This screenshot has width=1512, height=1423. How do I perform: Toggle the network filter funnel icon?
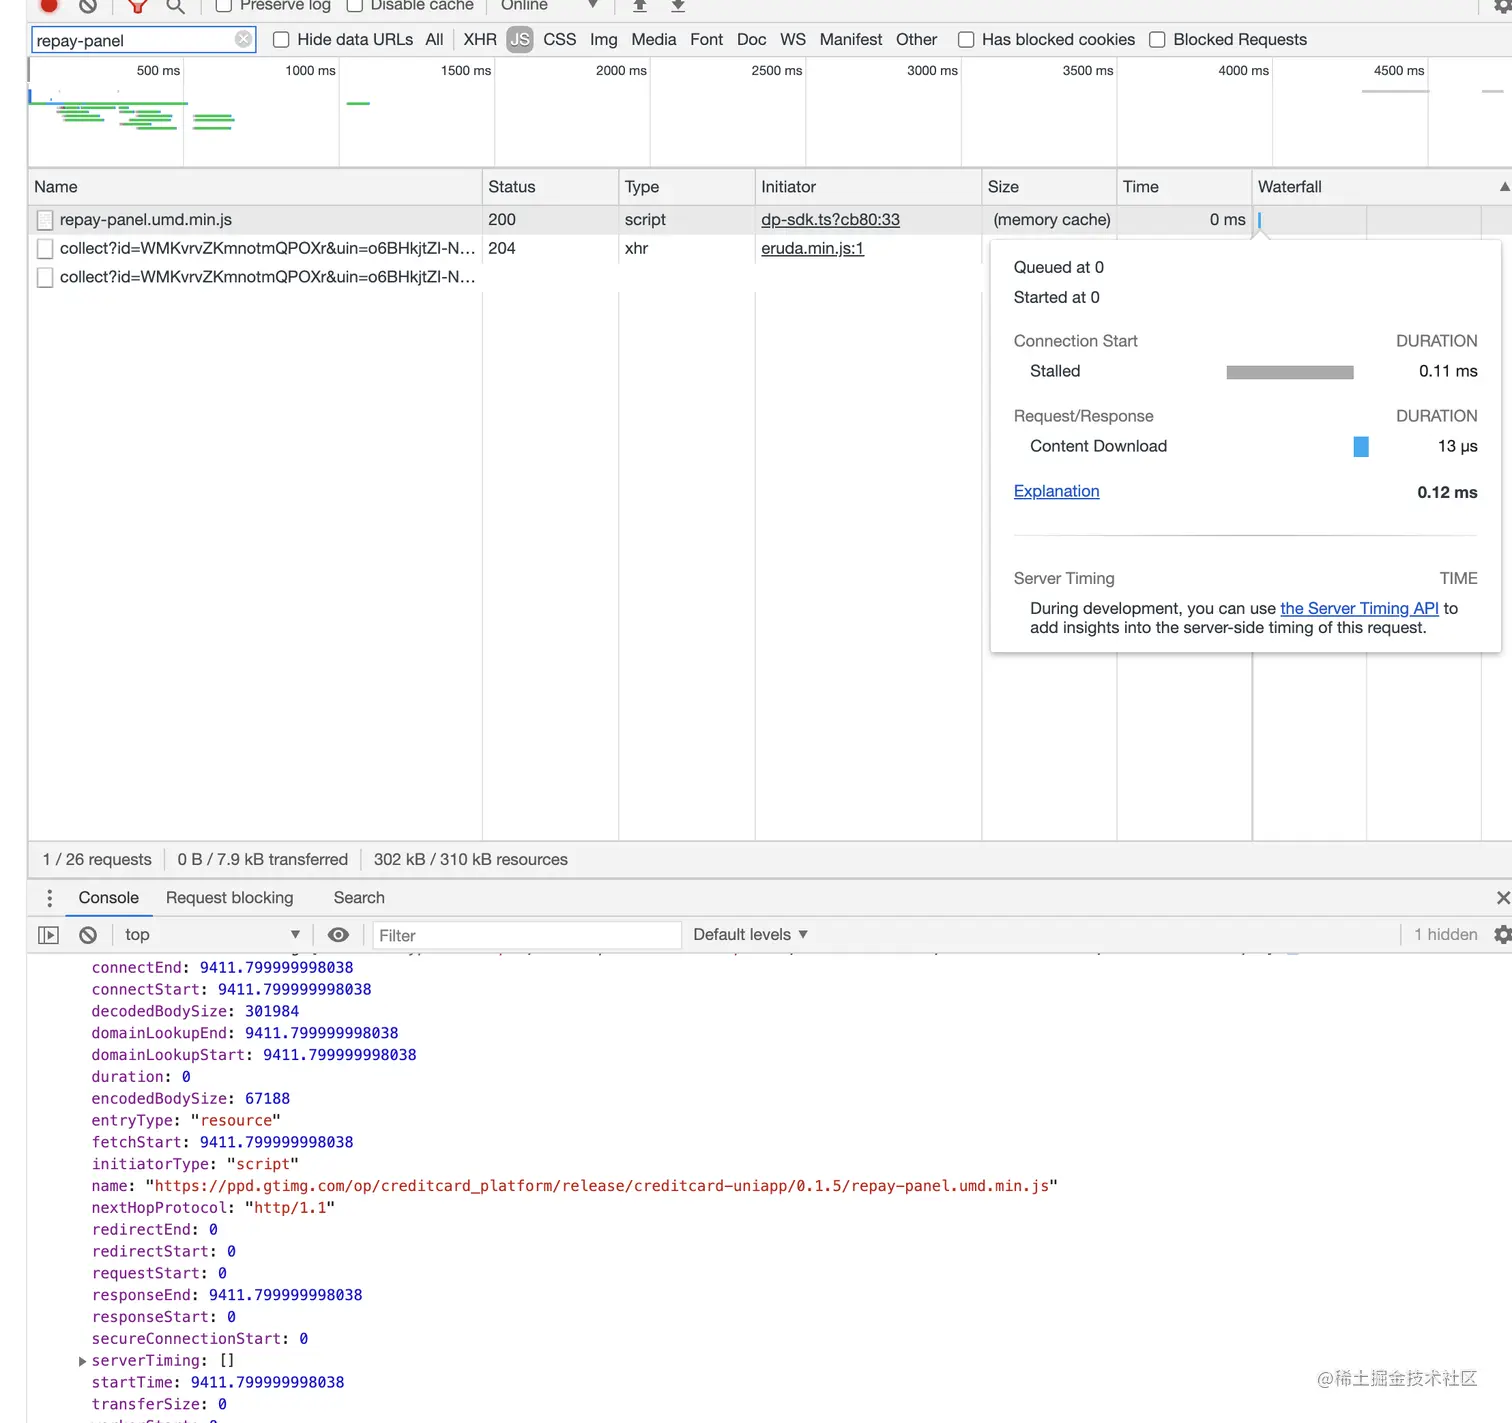point(138,5)
